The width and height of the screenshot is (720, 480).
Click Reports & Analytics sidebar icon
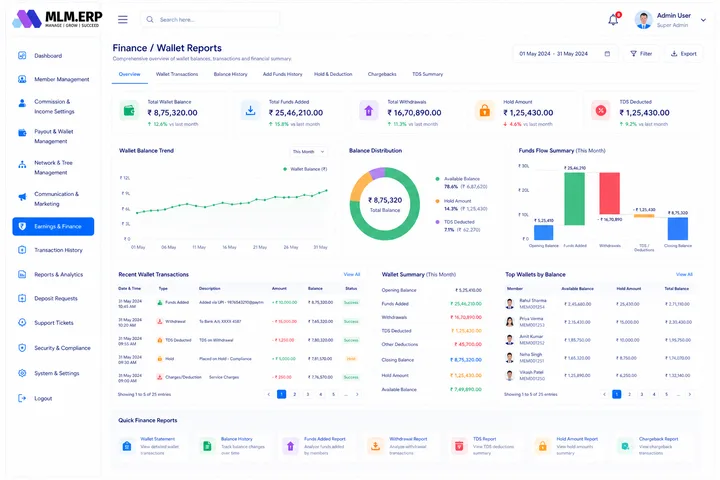coord(22,274)
